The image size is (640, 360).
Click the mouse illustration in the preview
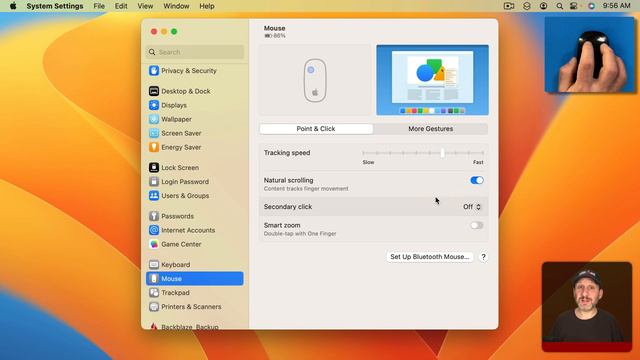[315, 80]
